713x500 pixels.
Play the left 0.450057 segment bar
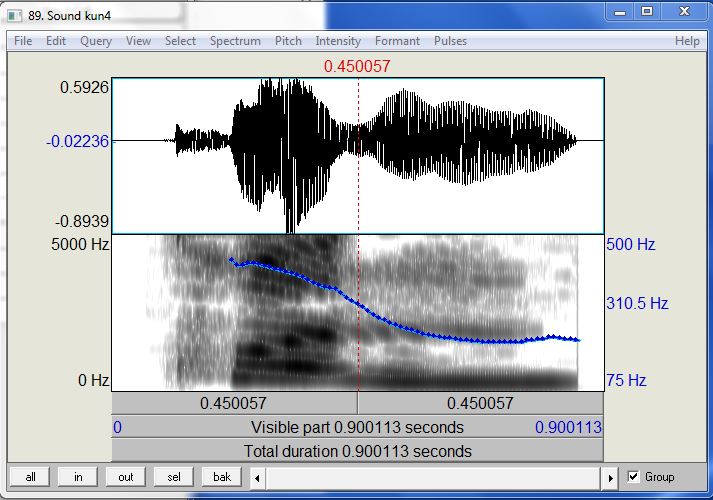click(234, 403)
